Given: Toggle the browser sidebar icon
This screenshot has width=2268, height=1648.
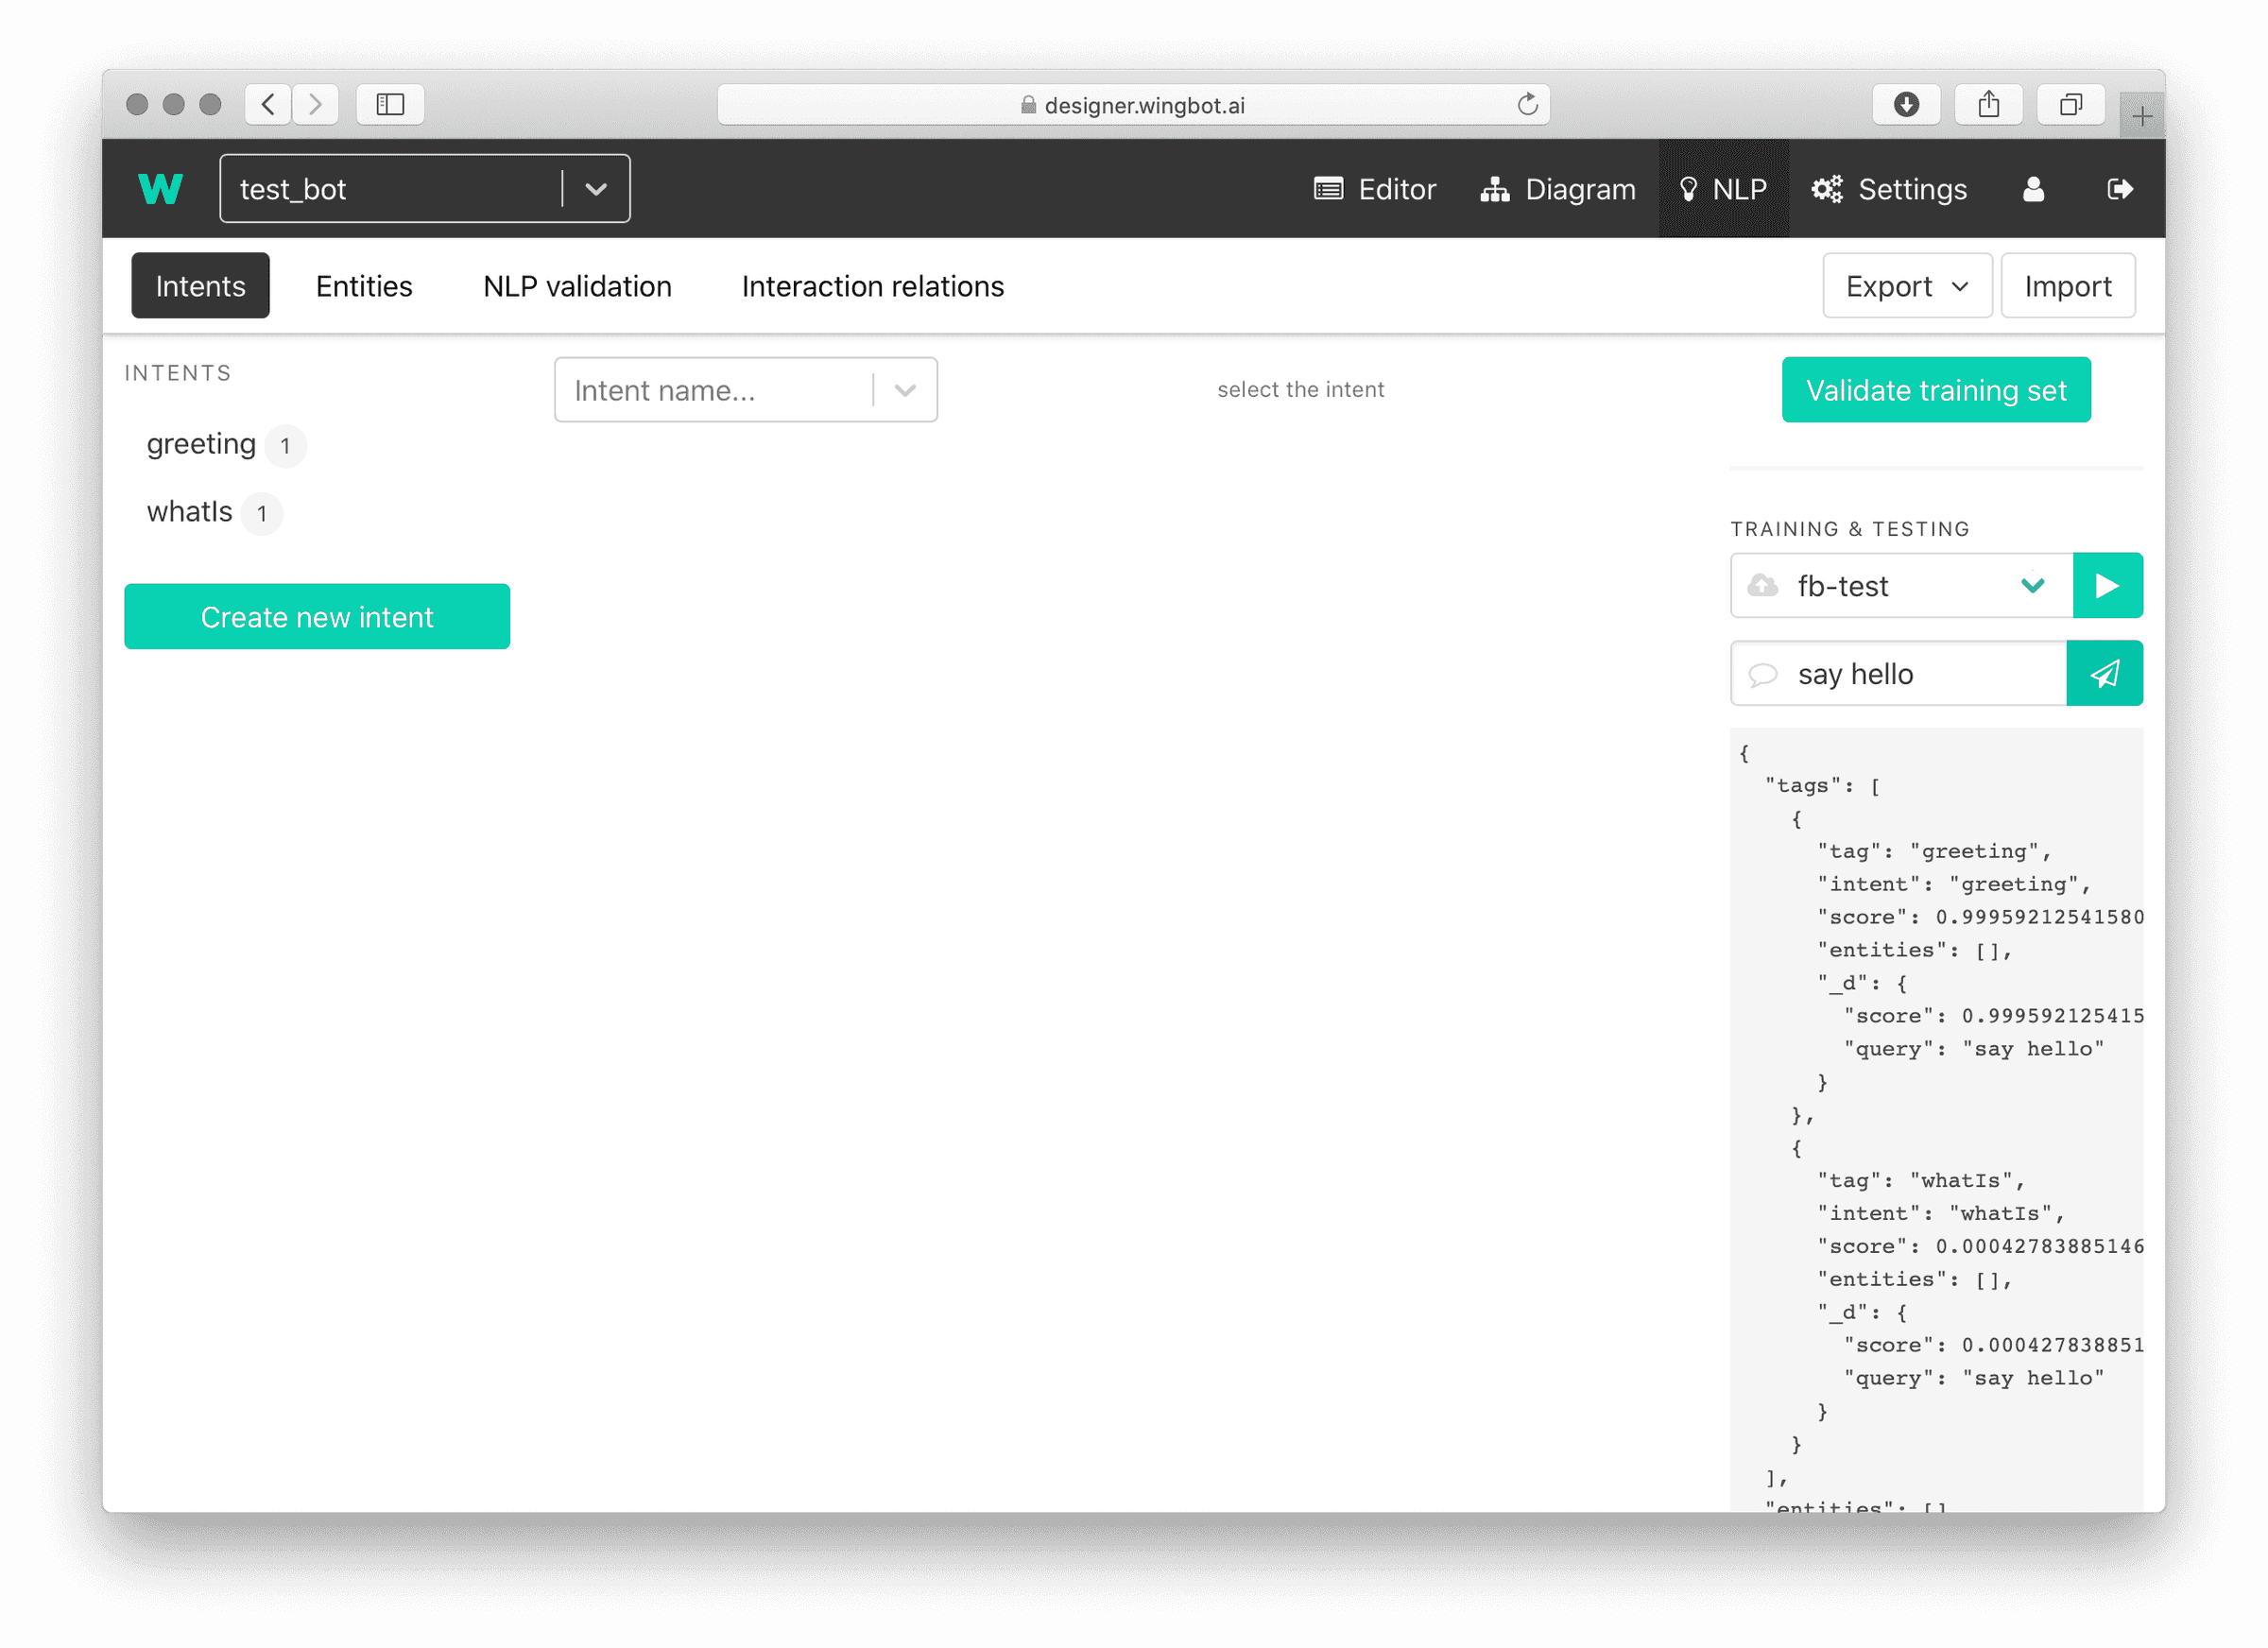Looking at the screenshot, I should click(x=390, y=104).
